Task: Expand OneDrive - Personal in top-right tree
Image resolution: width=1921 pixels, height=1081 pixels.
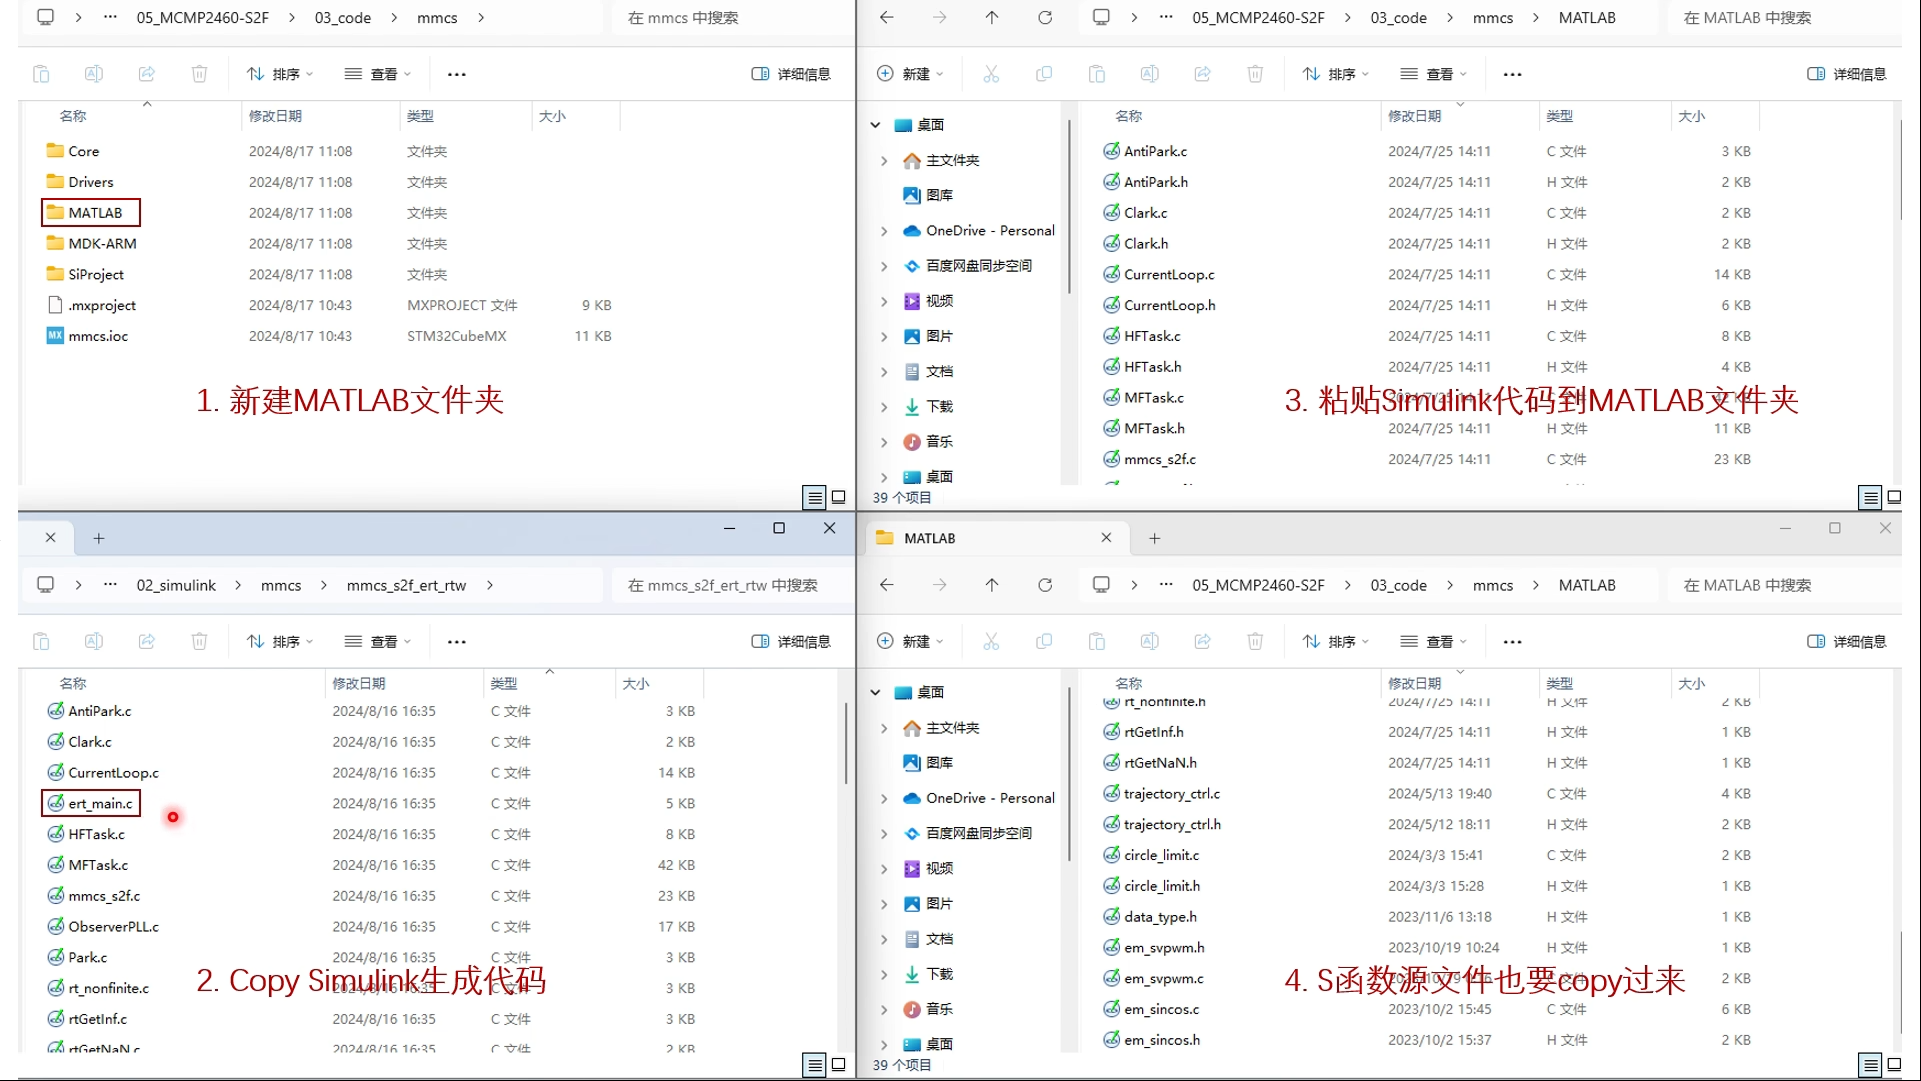Action: point(884,231)
